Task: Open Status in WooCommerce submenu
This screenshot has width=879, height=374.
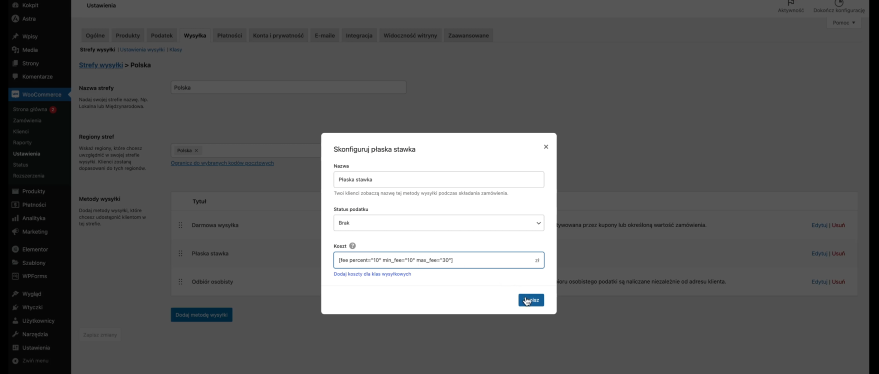Action: point(20,165)
